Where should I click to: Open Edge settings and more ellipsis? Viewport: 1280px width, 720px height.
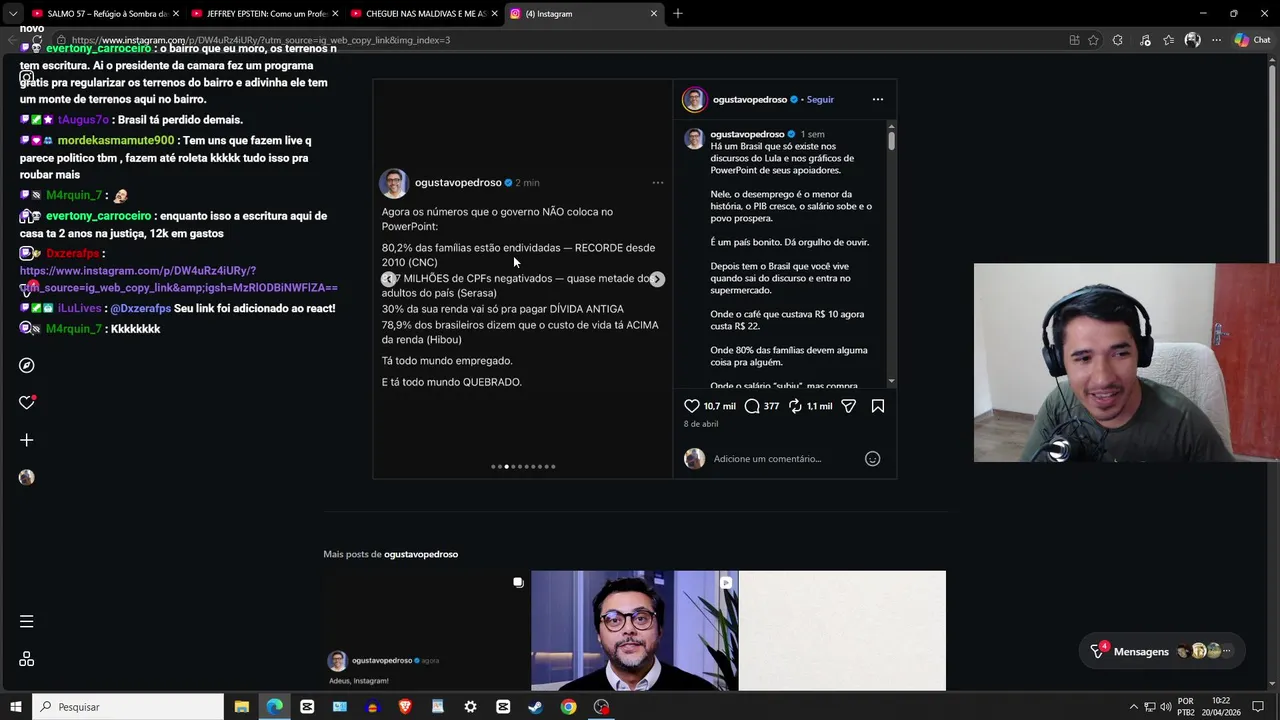pyautogui.click(x=1216, y=40)
